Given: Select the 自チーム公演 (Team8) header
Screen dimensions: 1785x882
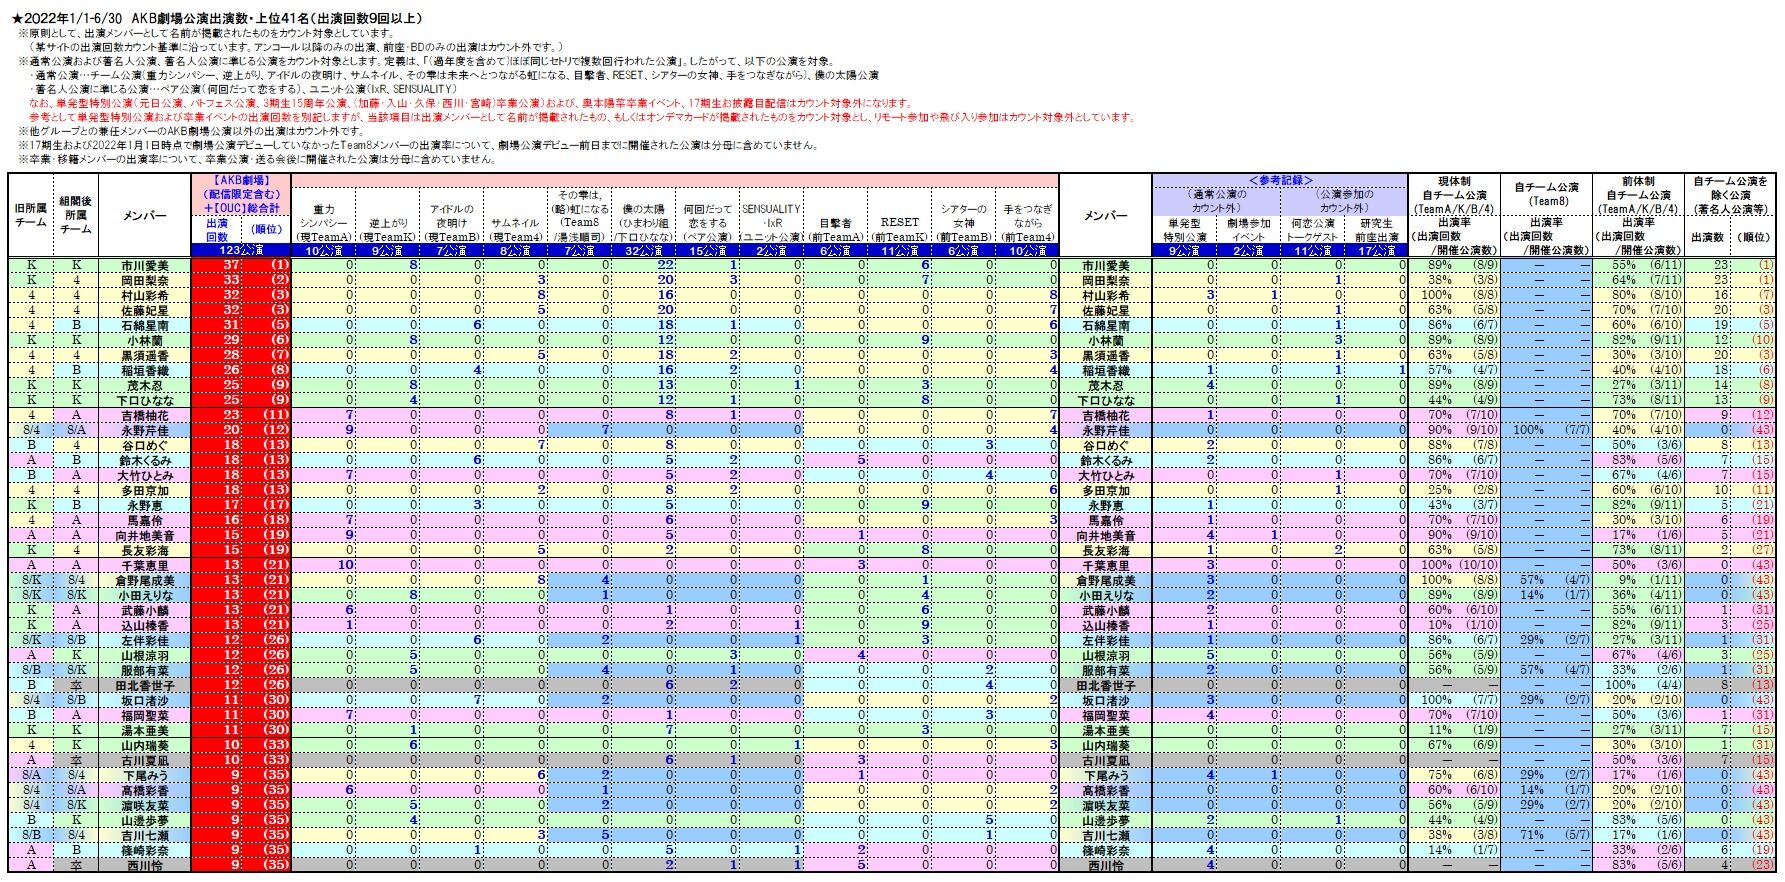Looking at the screenshot, I should pyautogui.click(x=1545, y=195).
